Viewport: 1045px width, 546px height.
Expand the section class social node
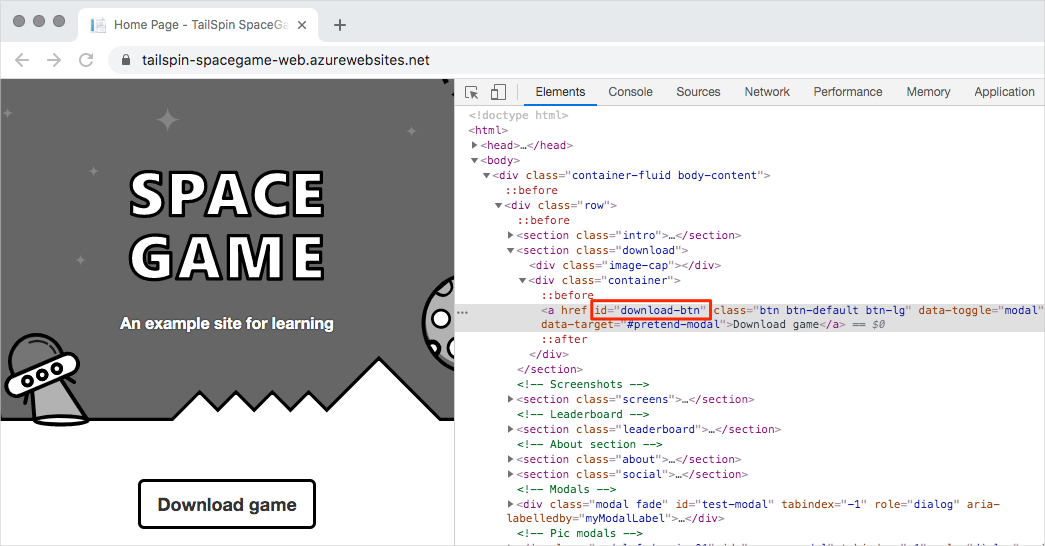[511, 474]
